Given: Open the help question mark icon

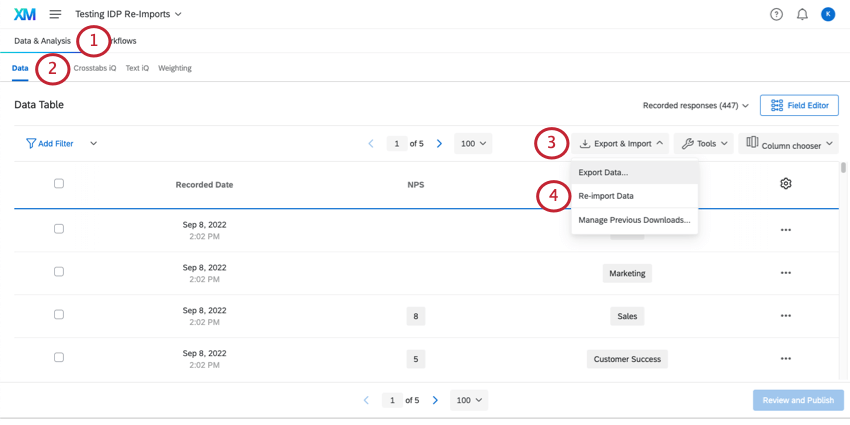Looking at the screenshot, I should pyautogui.click(x=776, y=15).
